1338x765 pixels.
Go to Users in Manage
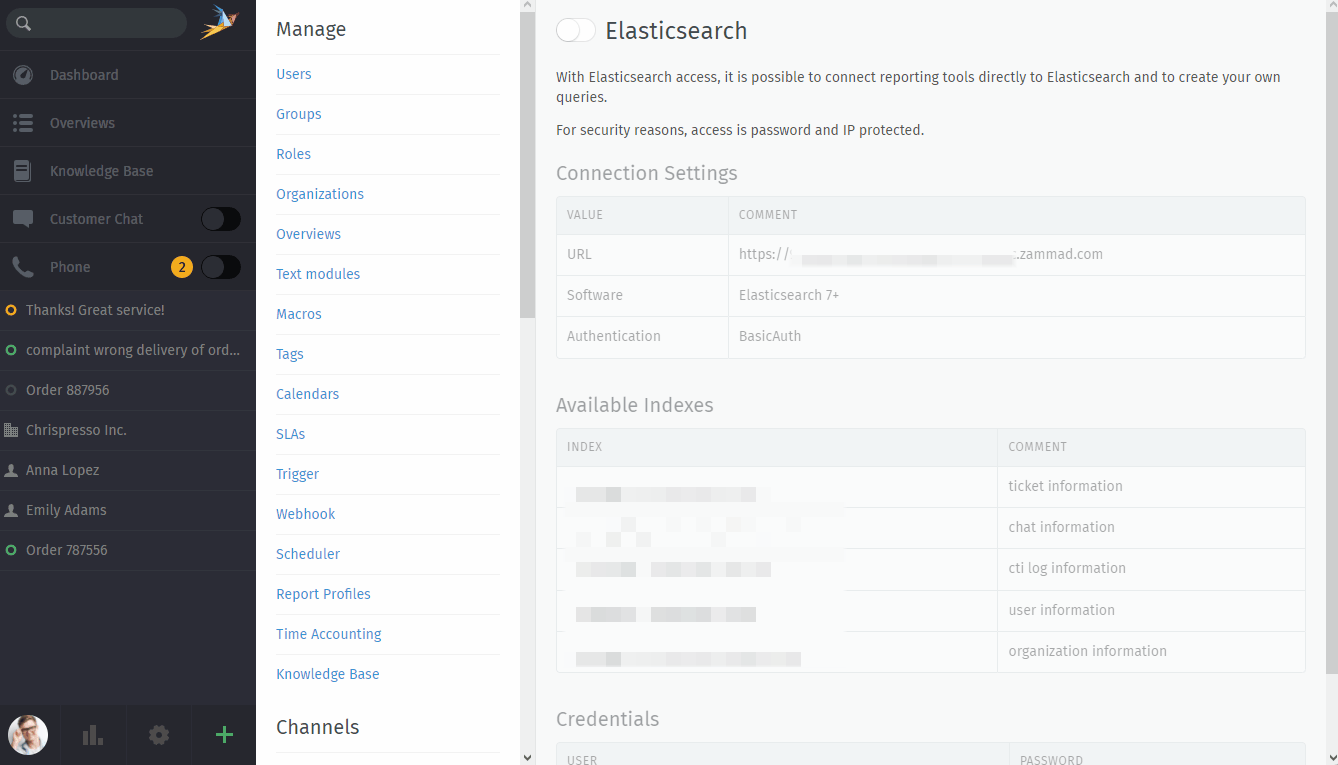coord(294,74)
